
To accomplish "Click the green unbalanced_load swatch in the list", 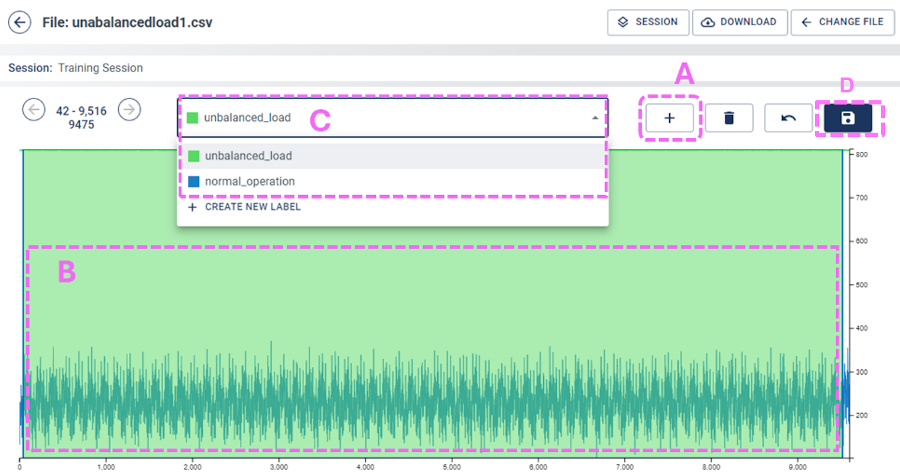I will coord(193,156).
